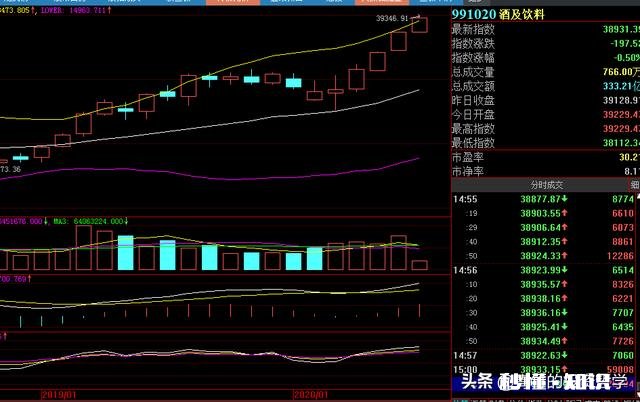Click the 总成交量 label
640x402 pixels.
tap(473, 72)
